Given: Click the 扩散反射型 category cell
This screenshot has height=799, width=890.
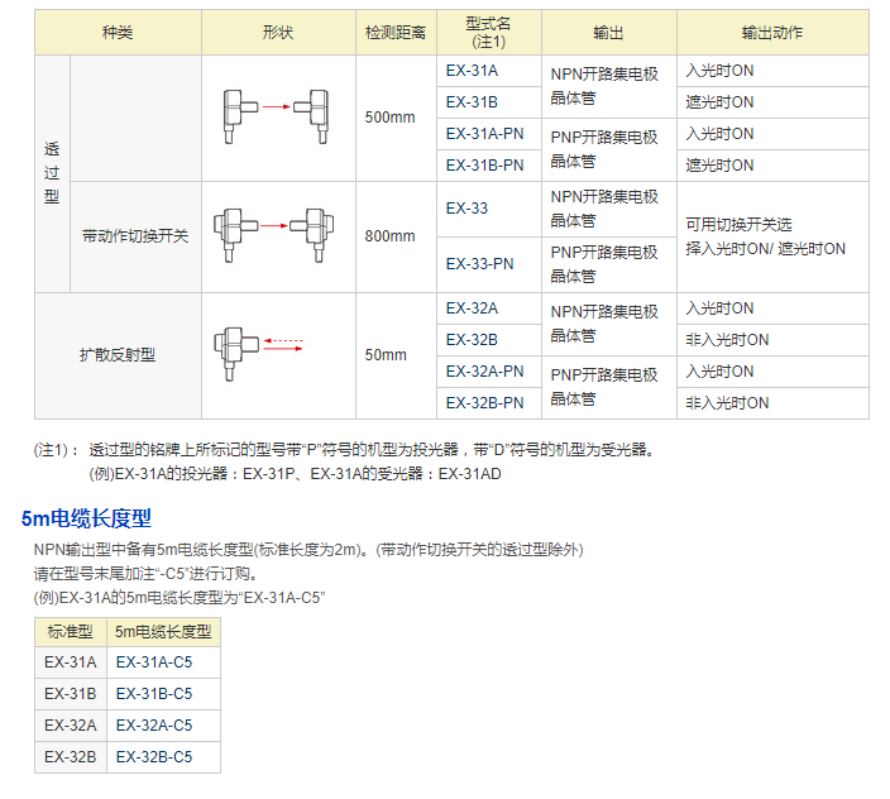Looking at the screenshot, I should [x=118, y=354].
